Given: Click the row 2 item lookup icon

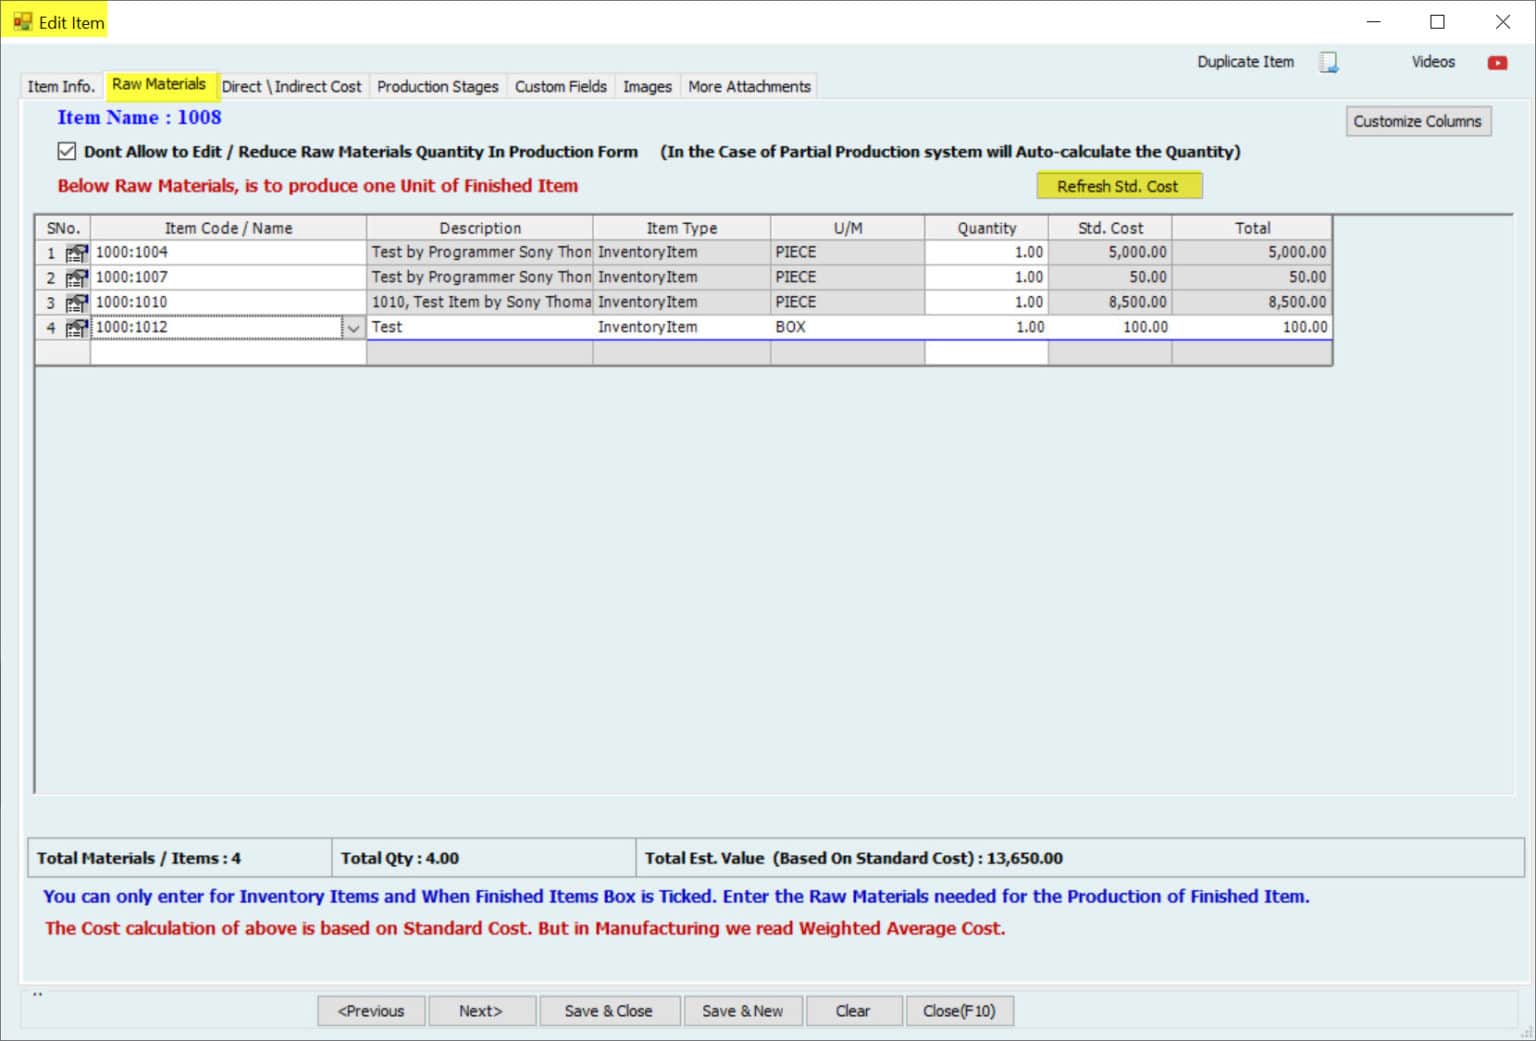Looking at the screenshot, I should pyautogui.click(x=76, y=278).
